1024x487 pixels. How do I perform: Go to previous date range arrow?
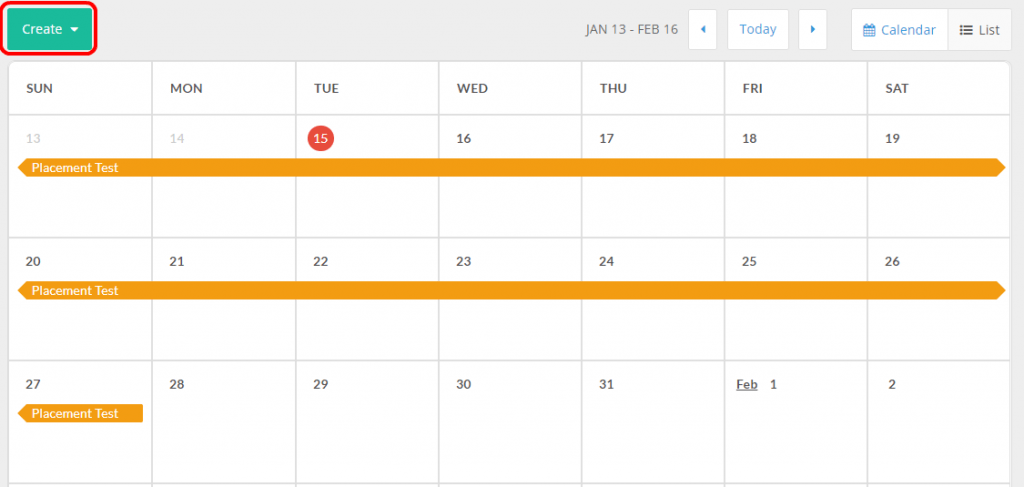(x=702, y=30)
